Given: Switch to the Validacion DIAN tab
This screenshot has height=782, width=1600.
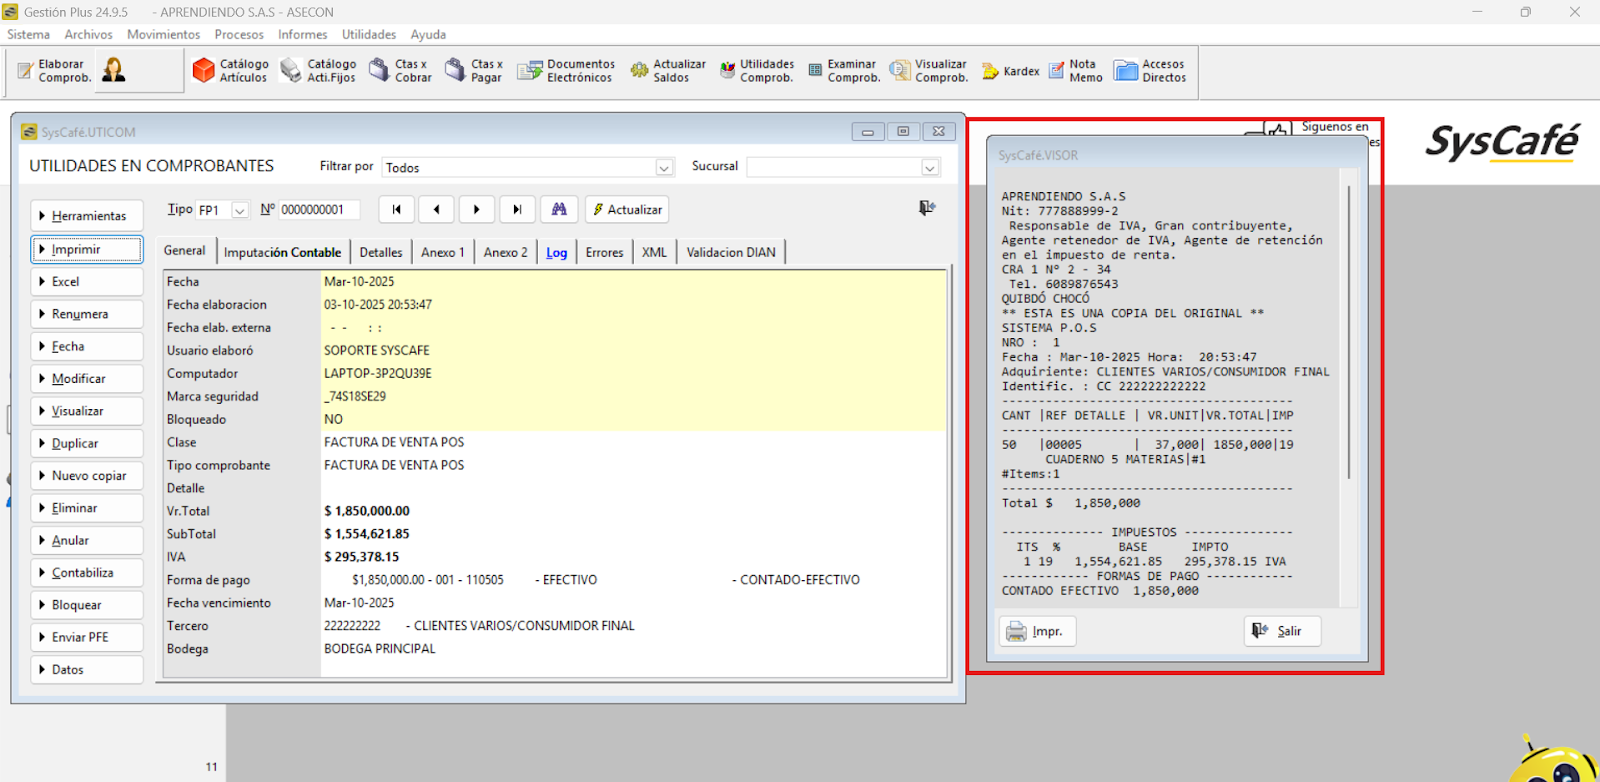Looking at the screenshot, I should (731, 252).
